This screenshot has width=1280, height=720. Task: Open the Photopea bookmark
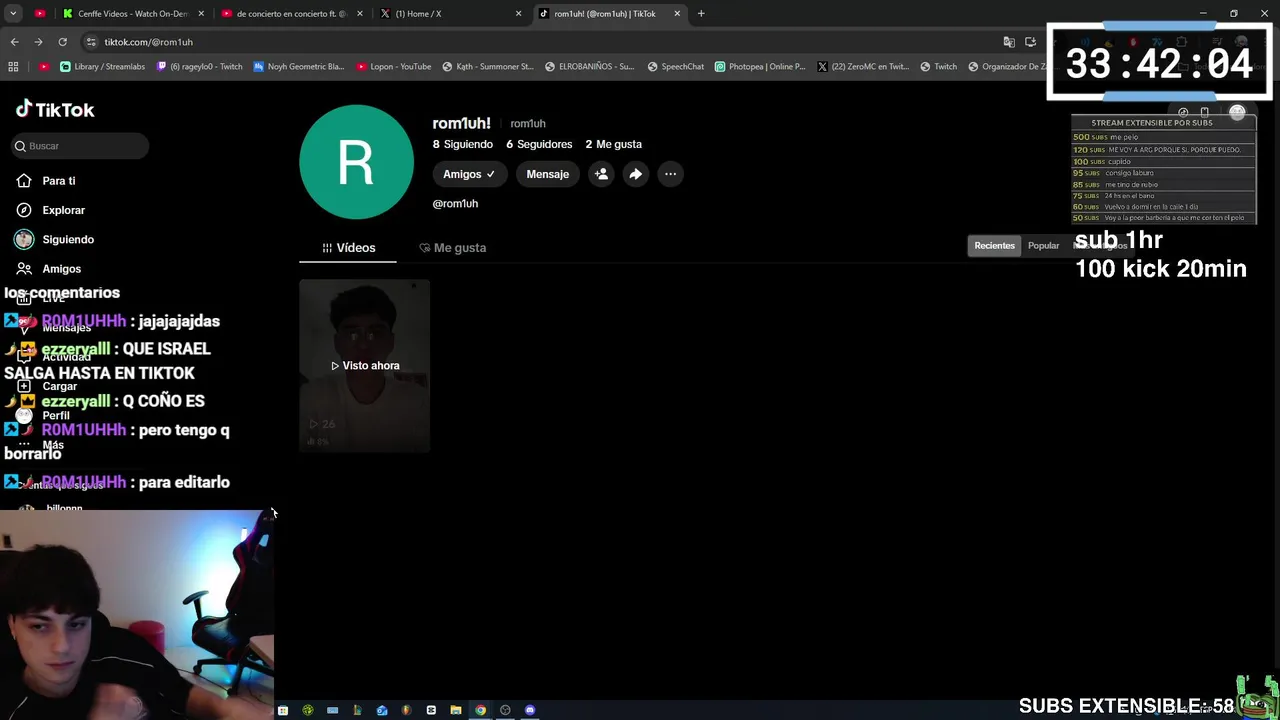(760, 67)
